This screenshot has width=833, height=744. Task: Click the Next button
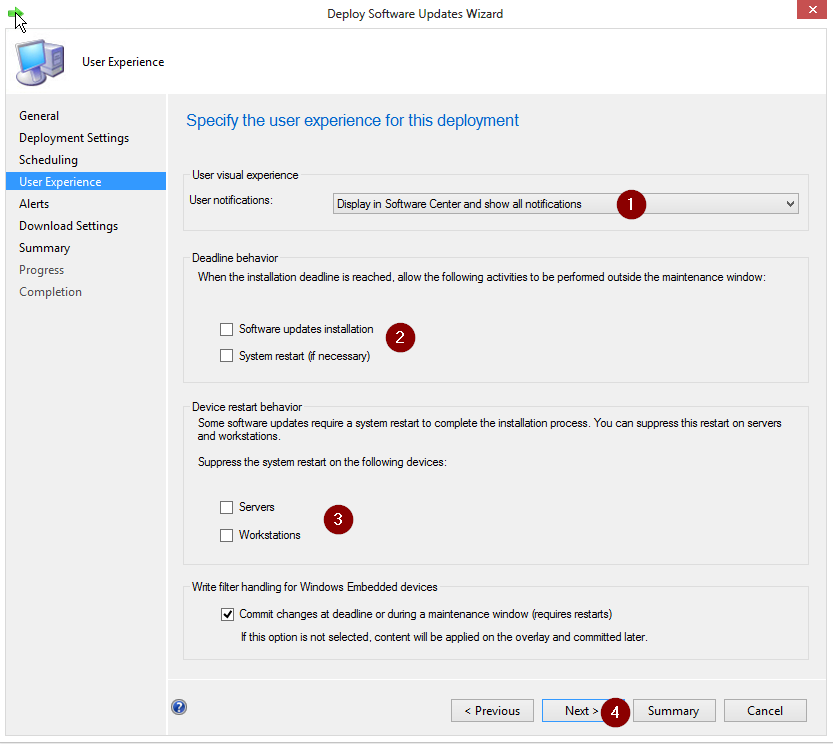(581, 711)
